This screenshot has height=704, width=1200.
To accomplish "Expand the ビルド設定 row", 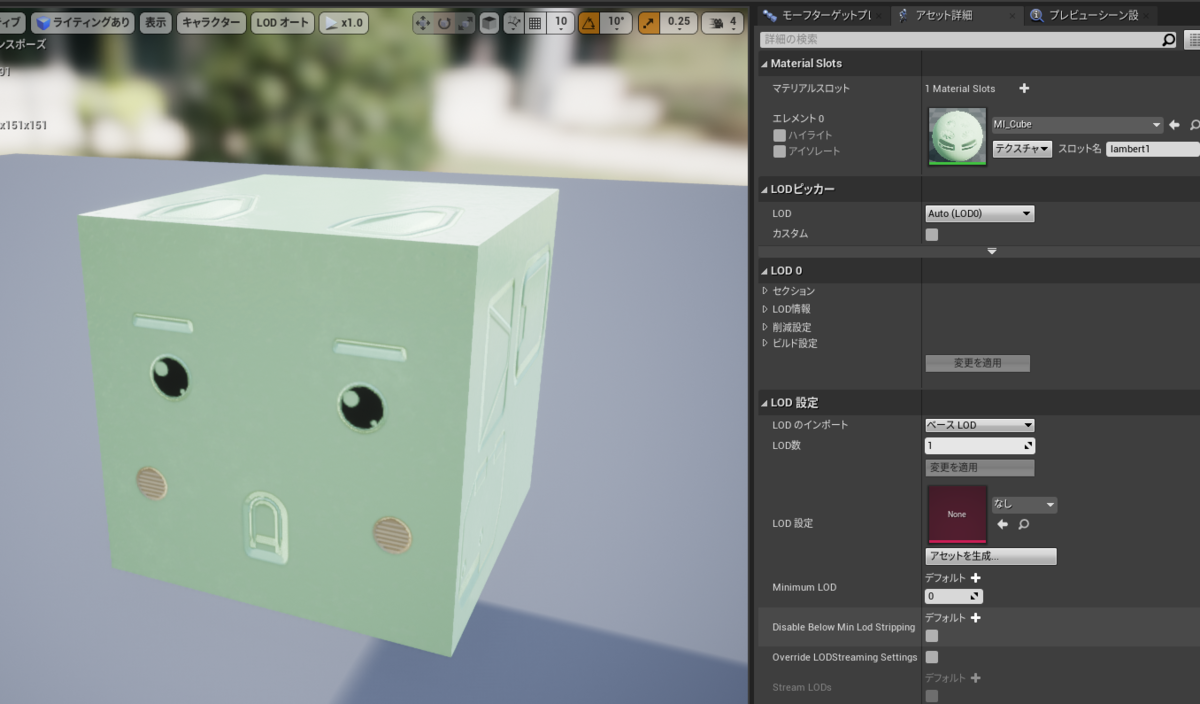I will click(x=765, y=343).
